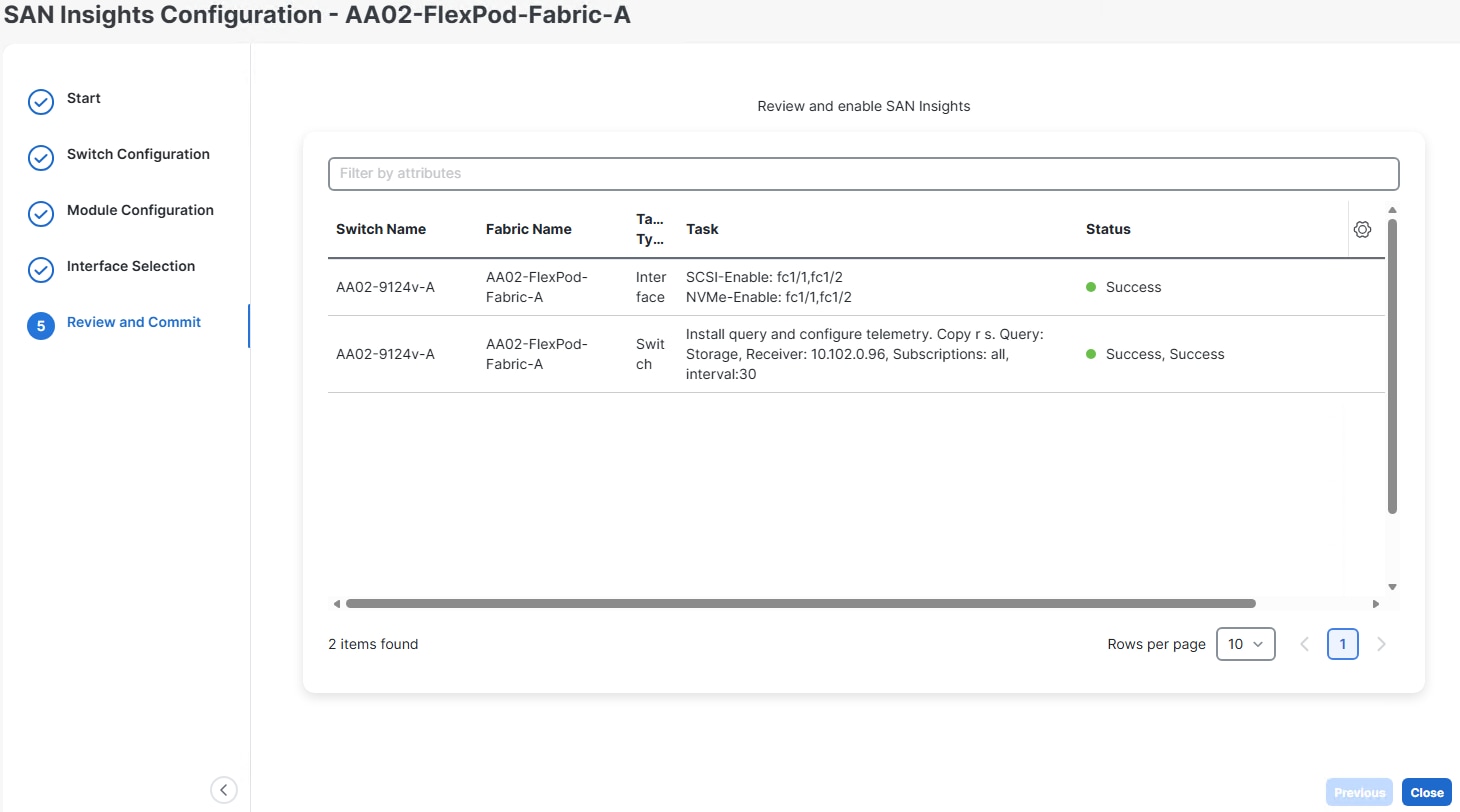Click the Interface Selection checkmark icon
Screen dimensions: 1460x812
41,270
